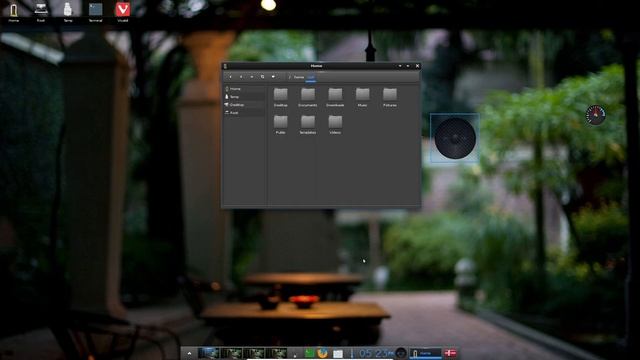Click the round speaker gadget on desktop
Viewport: 640px width, 360px height.
tap(455, 138)
